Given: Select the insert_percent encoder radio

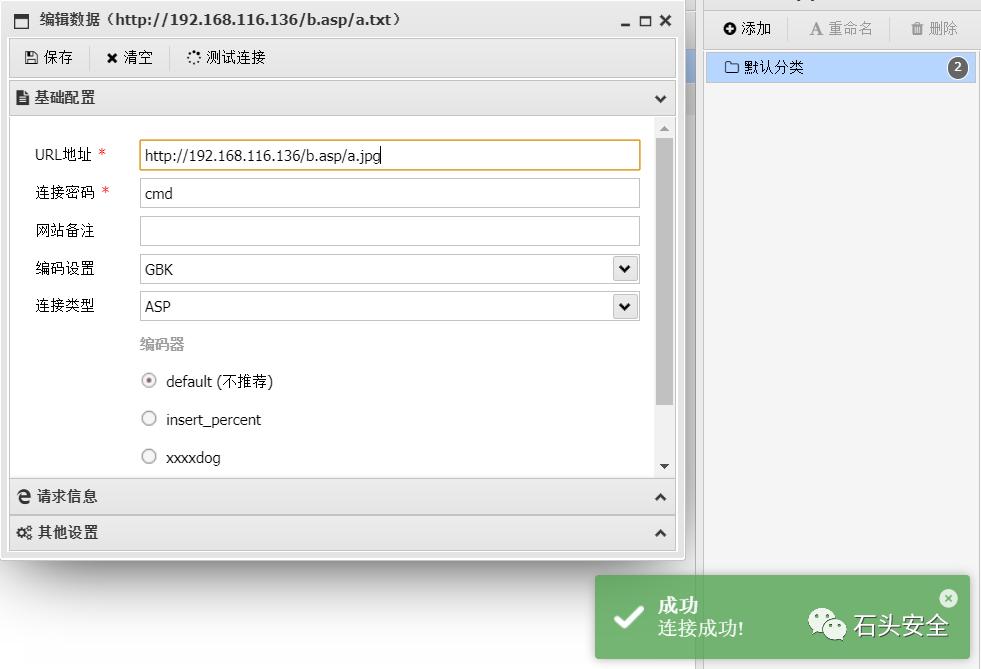Looking at the screenshot, I should click(149, 419).
